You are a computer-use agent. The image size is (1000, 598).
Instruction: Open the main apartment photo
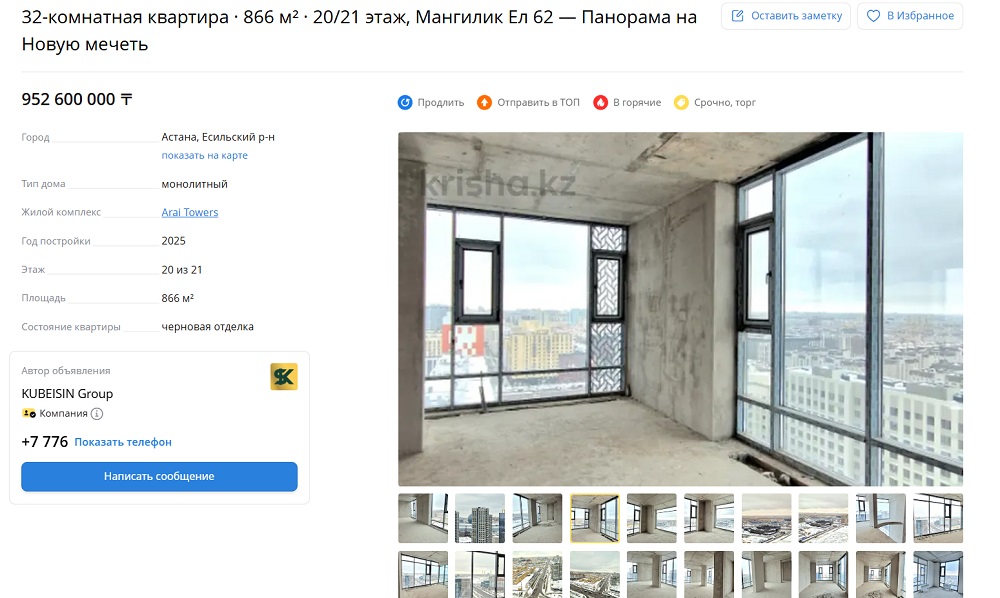(680, 309)
